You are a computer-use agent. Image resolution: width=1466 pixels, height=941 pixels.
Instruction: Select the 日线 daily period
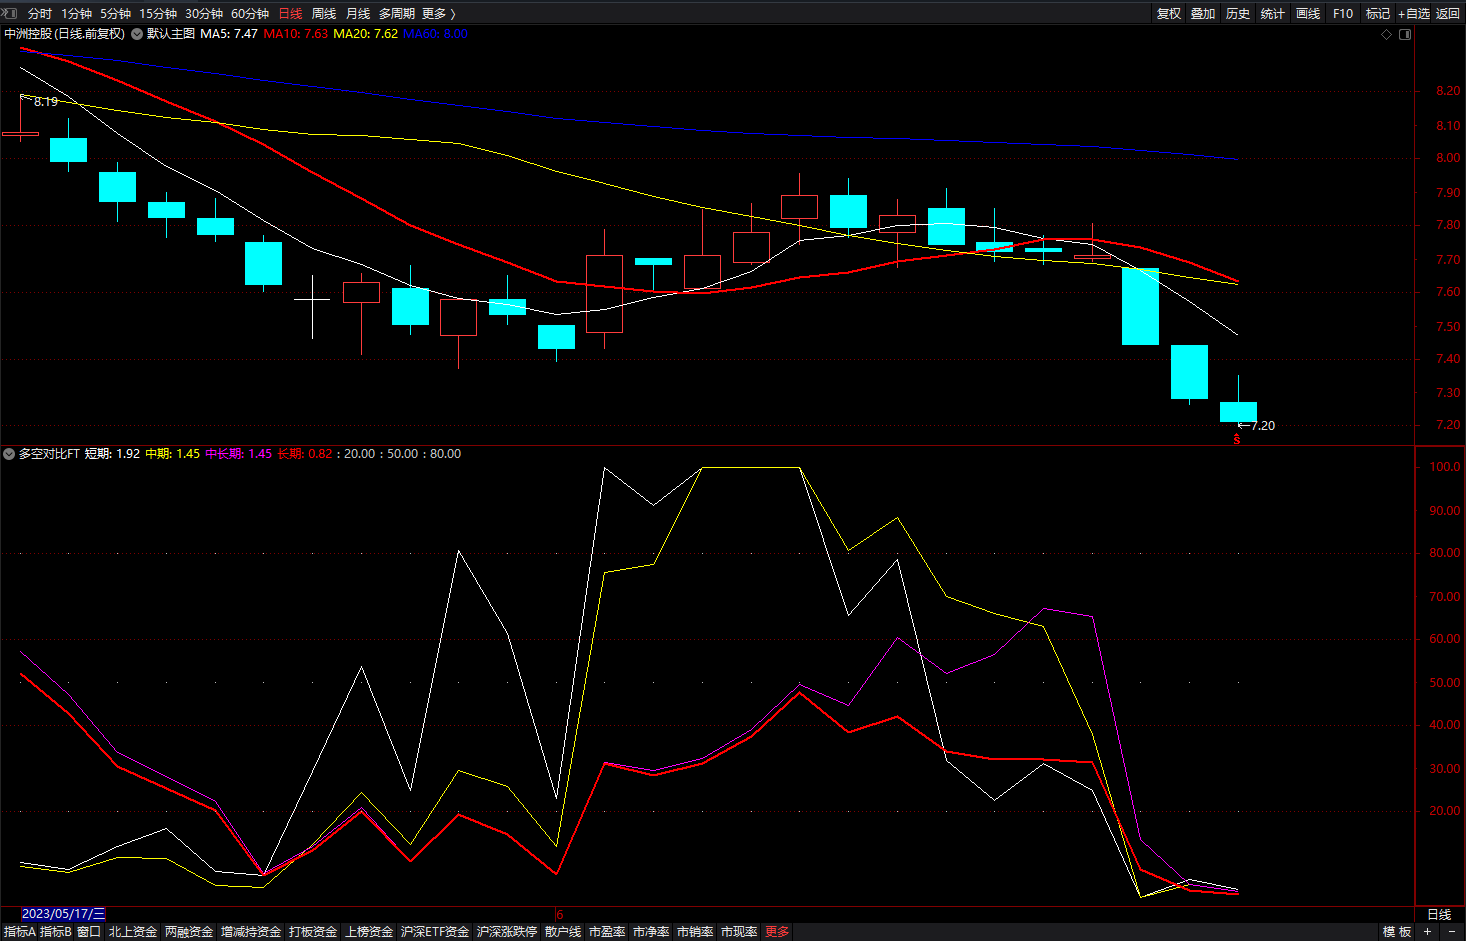290,14
